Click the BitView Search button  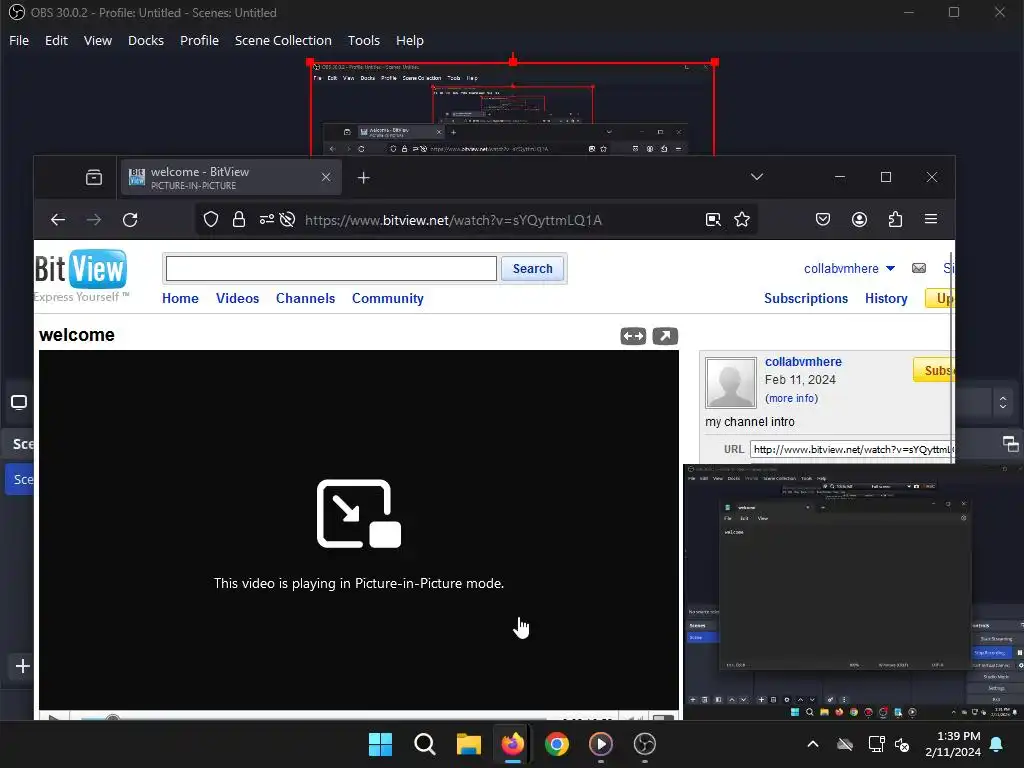click(532, 268)
